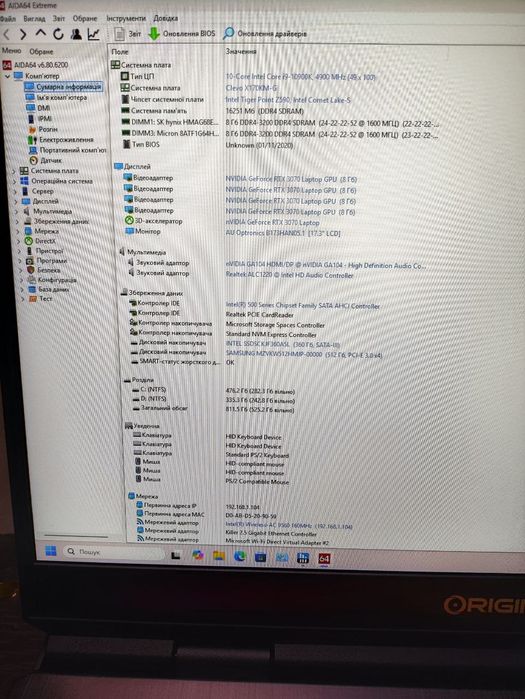525x699 pixels.
Task: Refresh the AIDA64 page
Action: 58,34
